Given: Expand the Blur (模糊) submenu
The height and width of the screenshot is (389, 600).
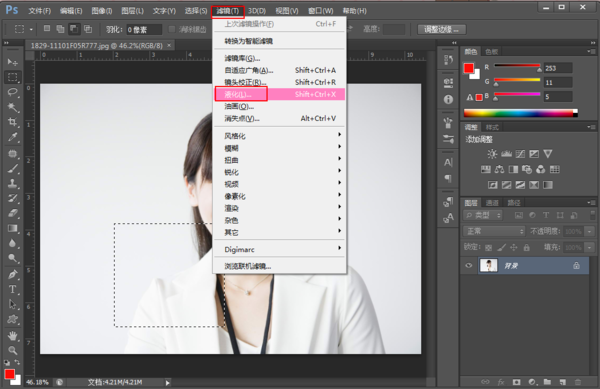Looking at the screenshot, I should pyautogui.click(x=280, y=148).
